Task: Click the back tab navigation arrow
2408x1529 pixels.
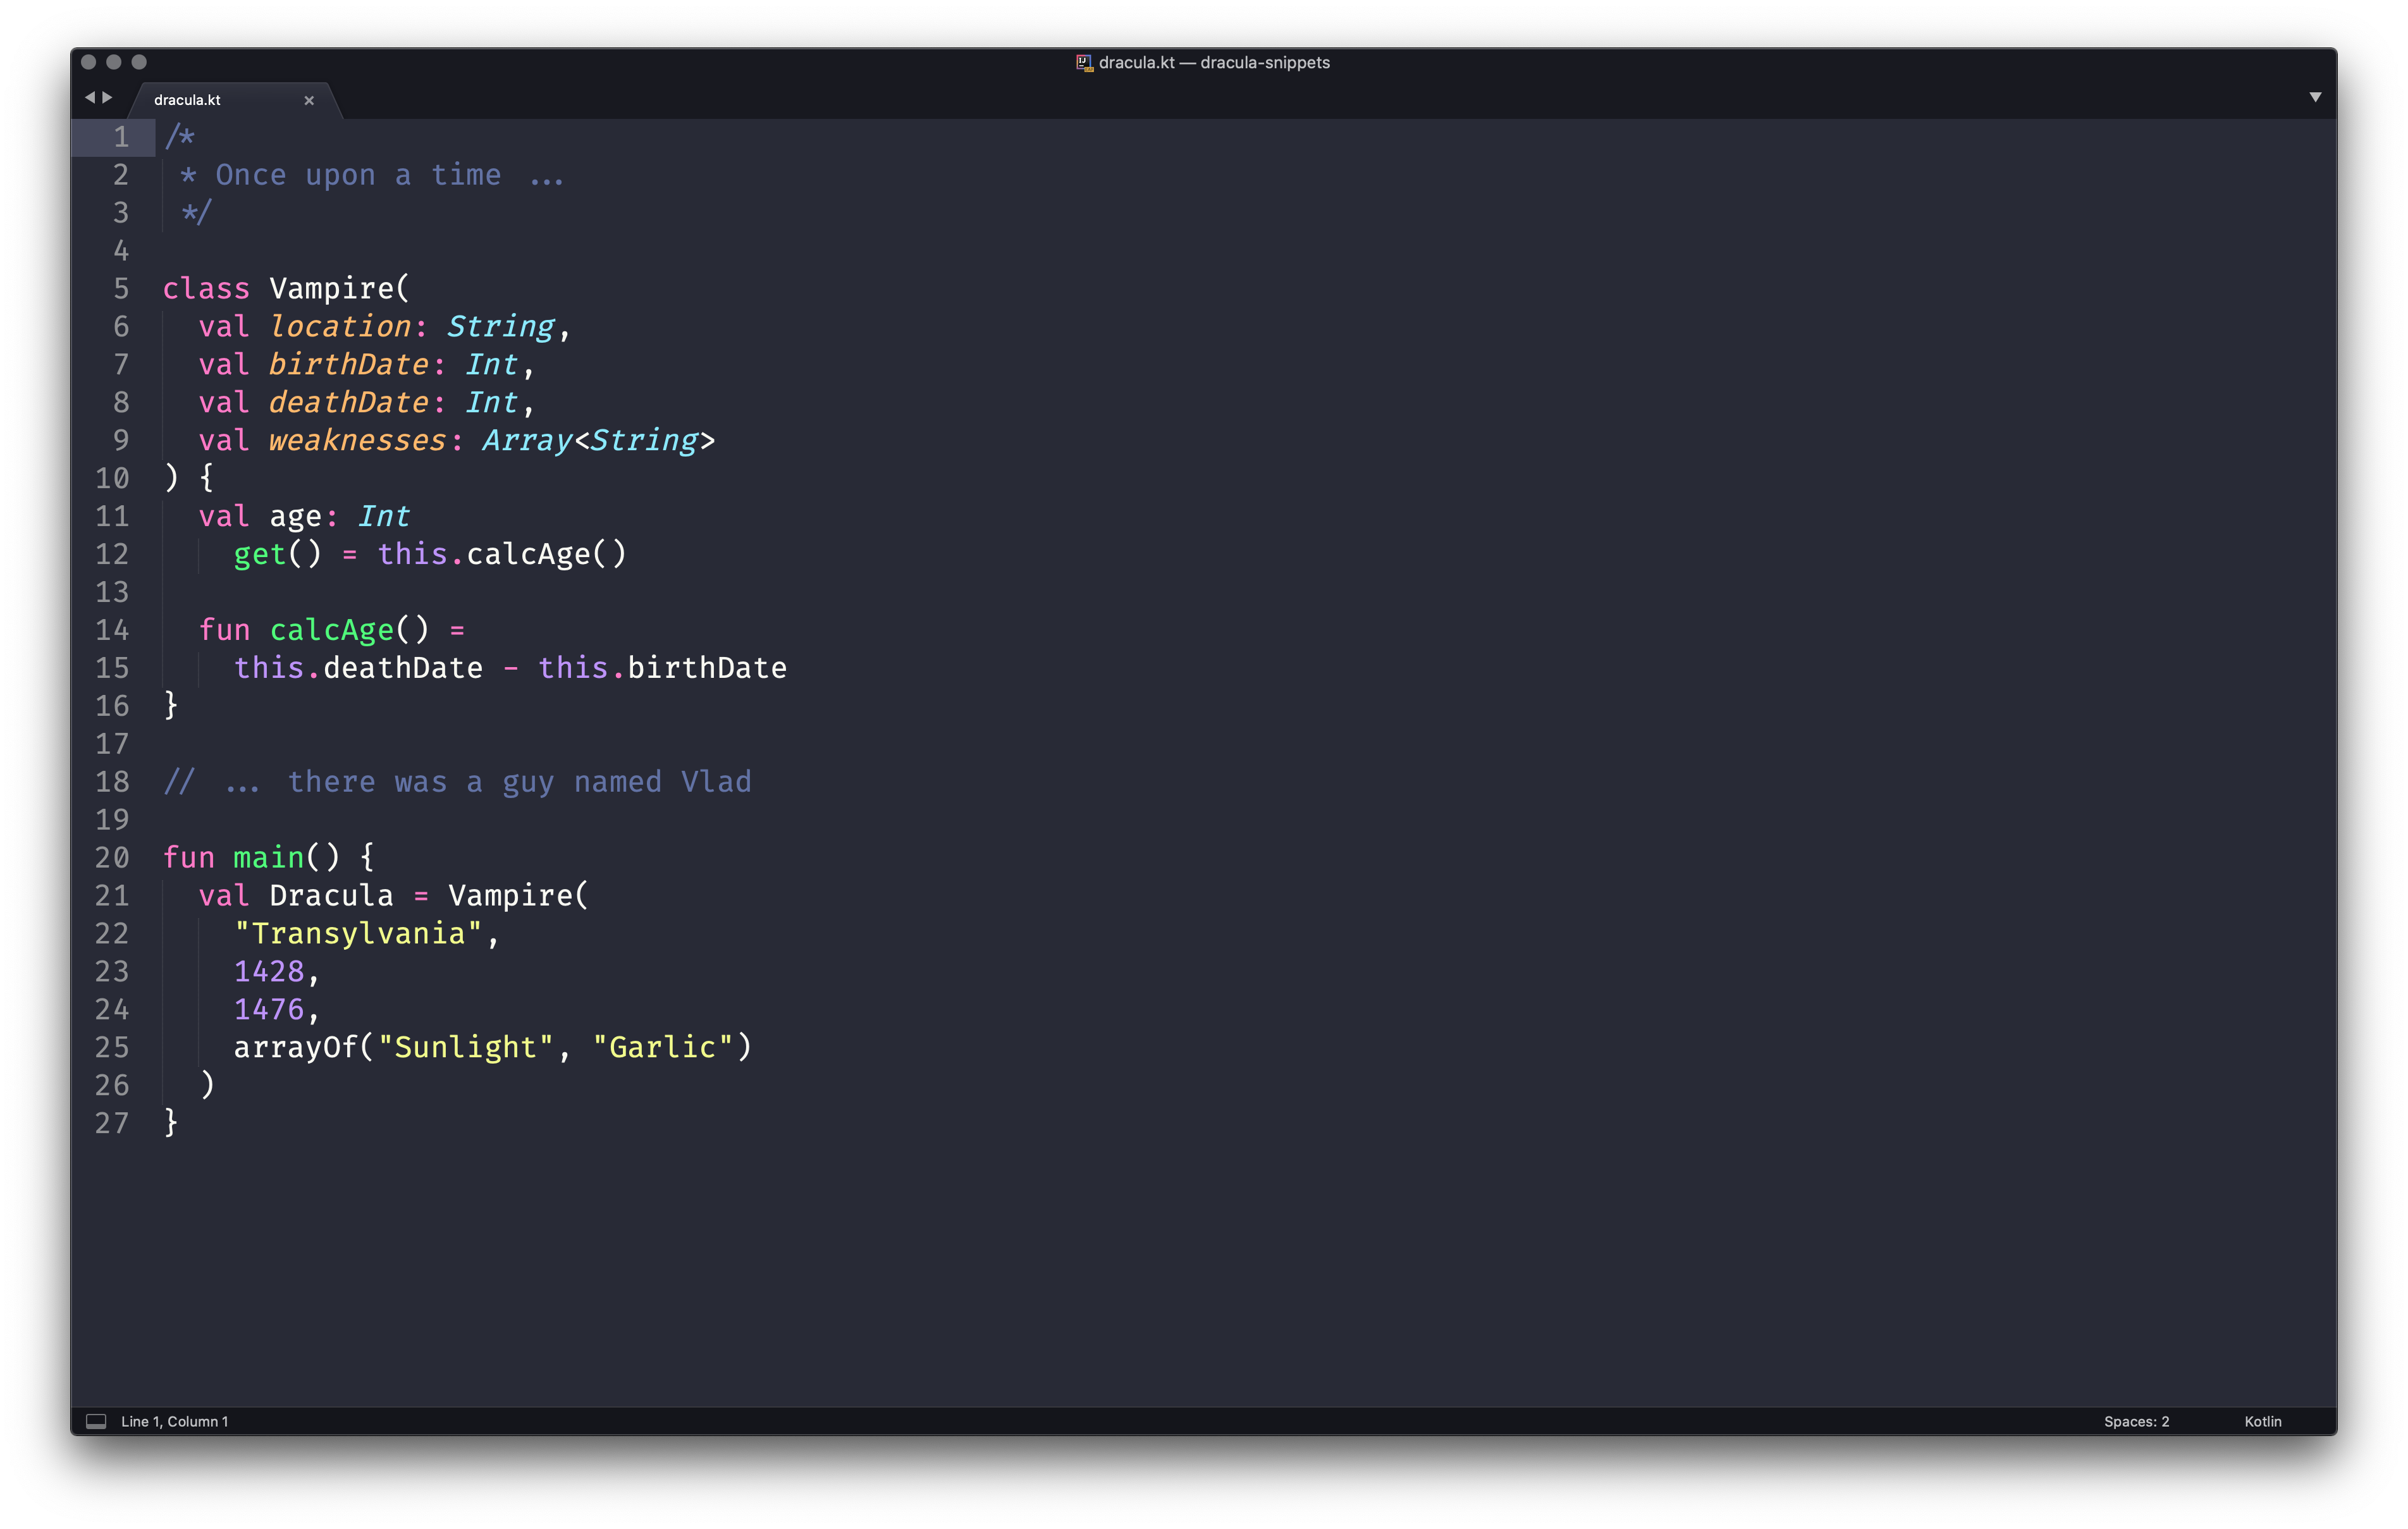Action: coord(90,97)
